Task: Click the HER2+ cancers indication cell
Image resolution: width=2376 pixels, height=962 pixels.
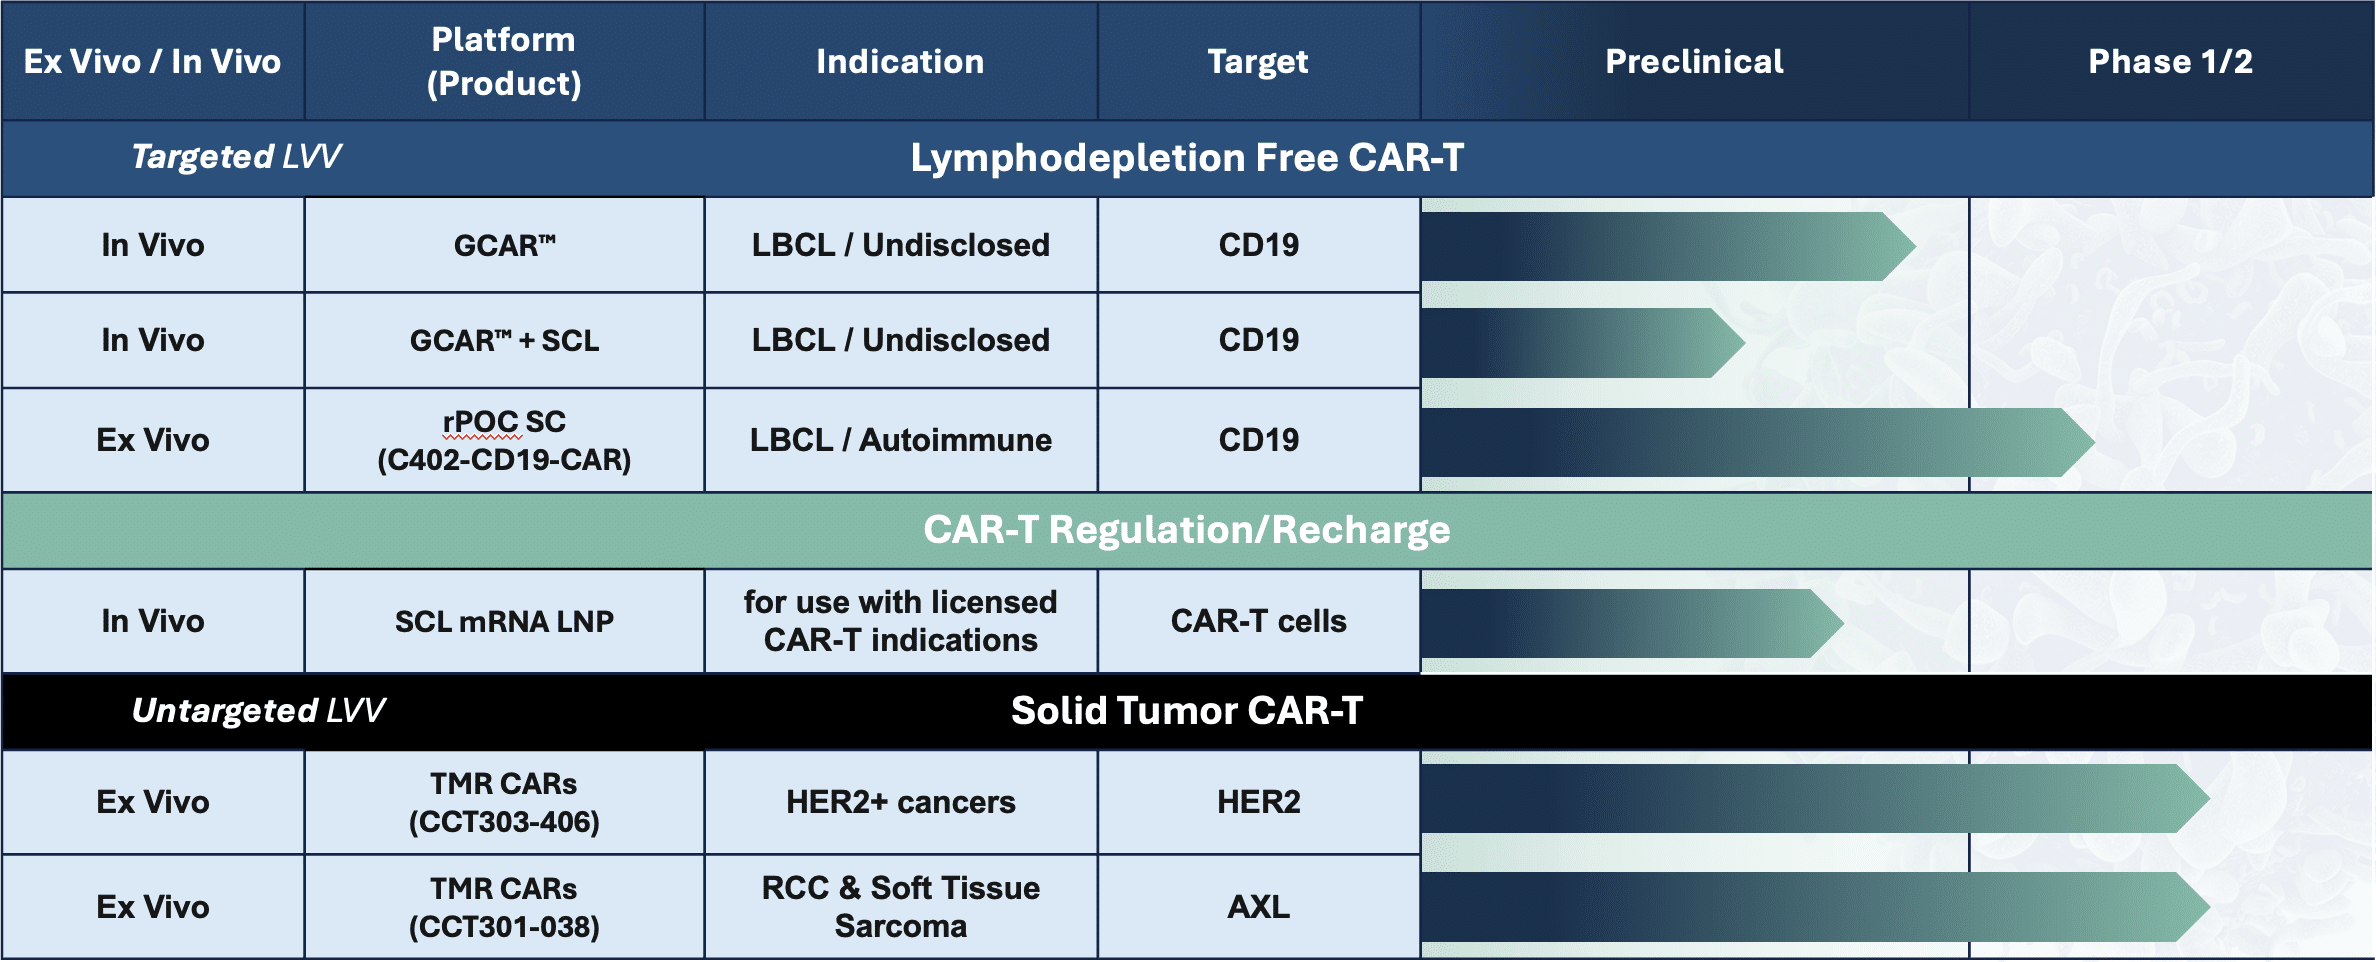Action: pyautogui.click(x=900, y=802)
